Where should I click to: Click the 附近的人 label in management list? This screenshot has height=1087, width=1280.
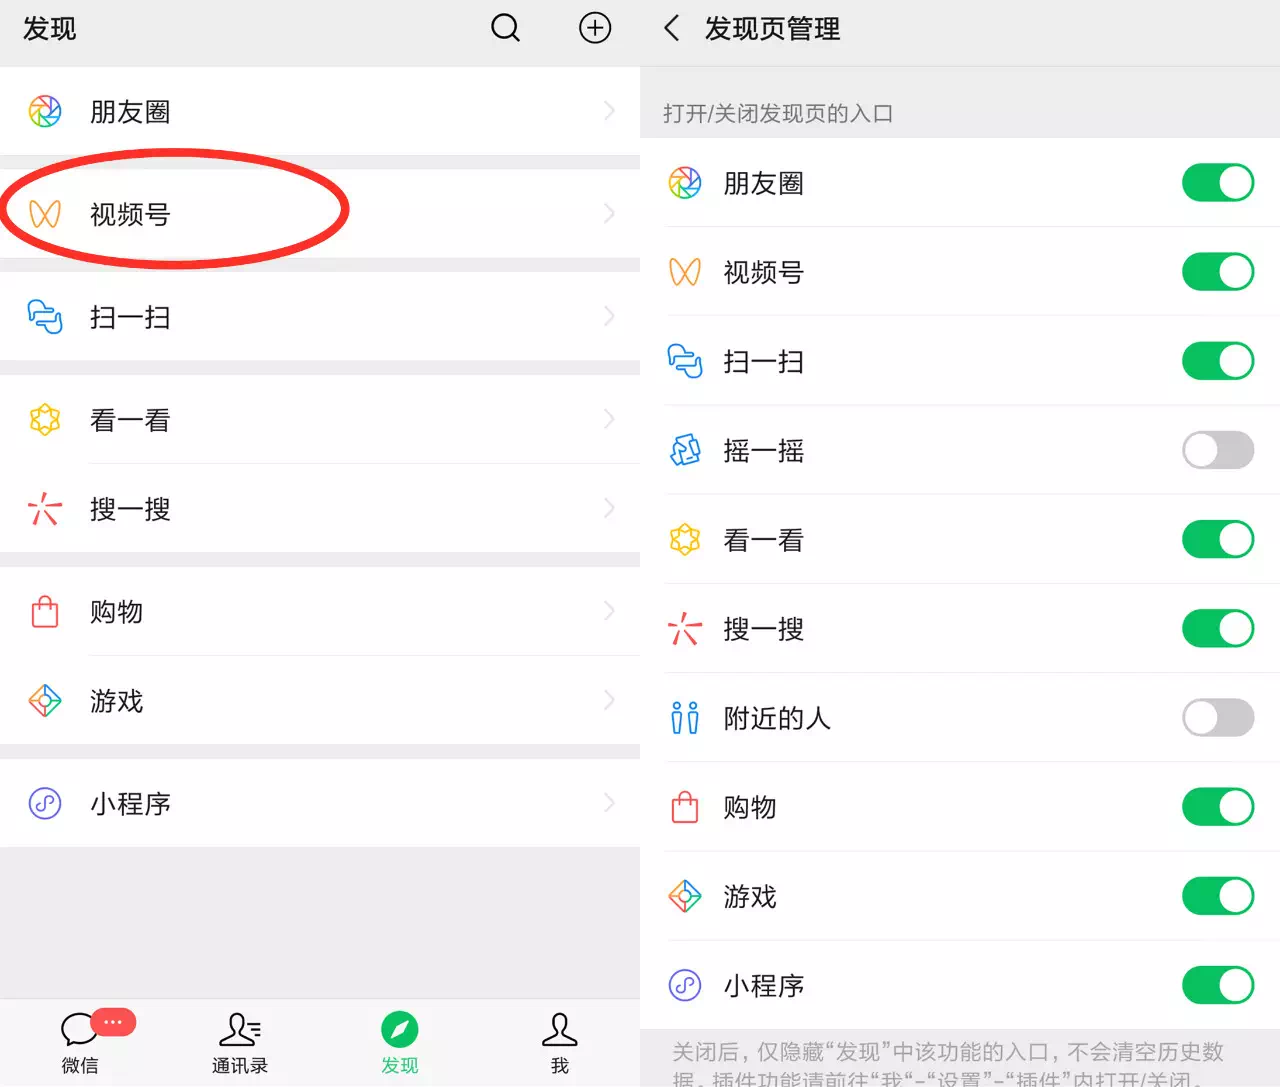pos(777,719)
